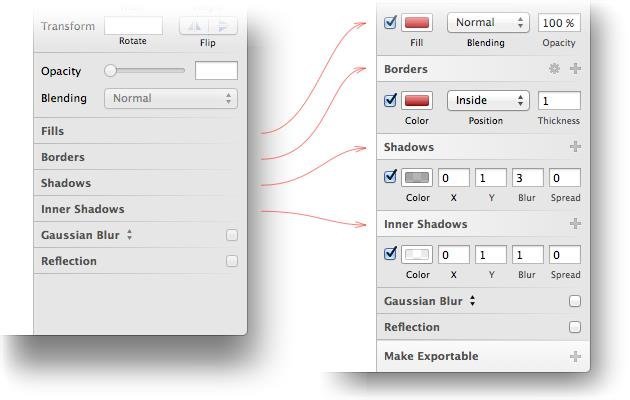This screenshot has height=400, width=630.
Task: Open the Inside border position dropdown
Action: coord(488,100)
